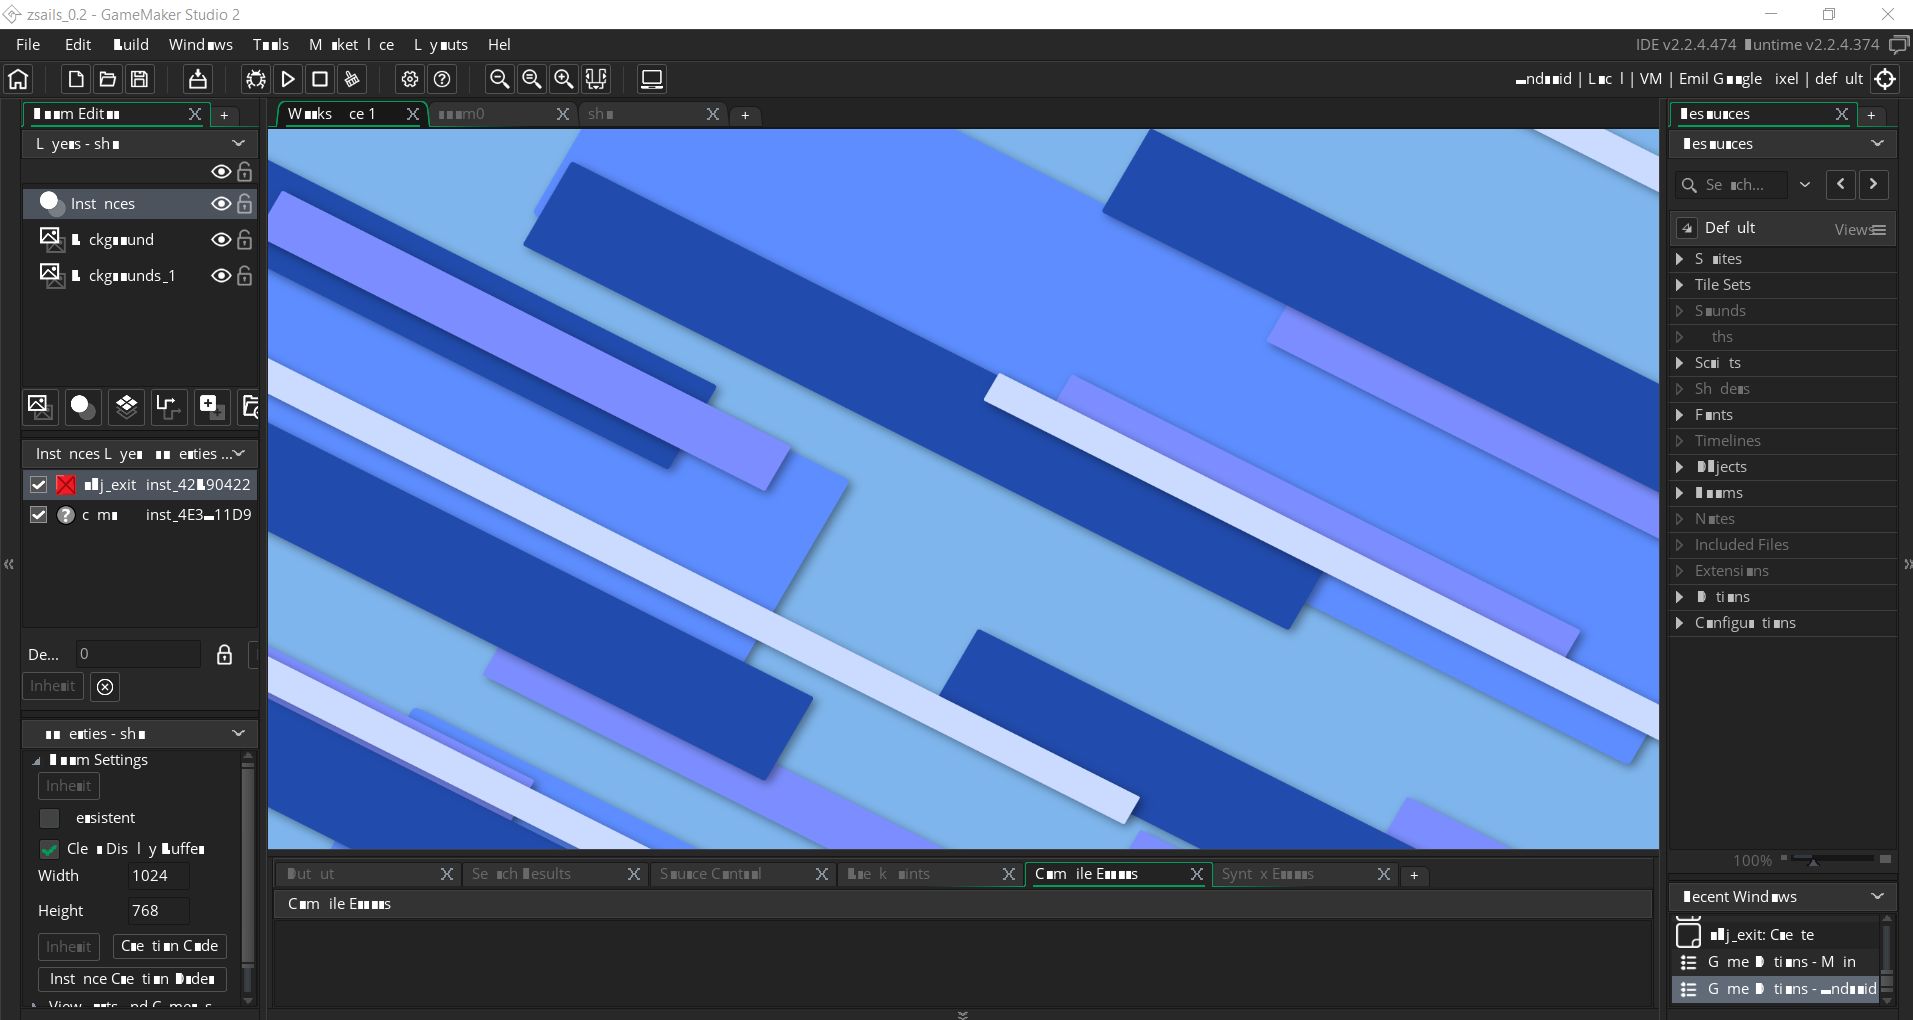Open the target manager crosshair icon
This screenshot has width=1913, height=1020.
point(1885,79)
